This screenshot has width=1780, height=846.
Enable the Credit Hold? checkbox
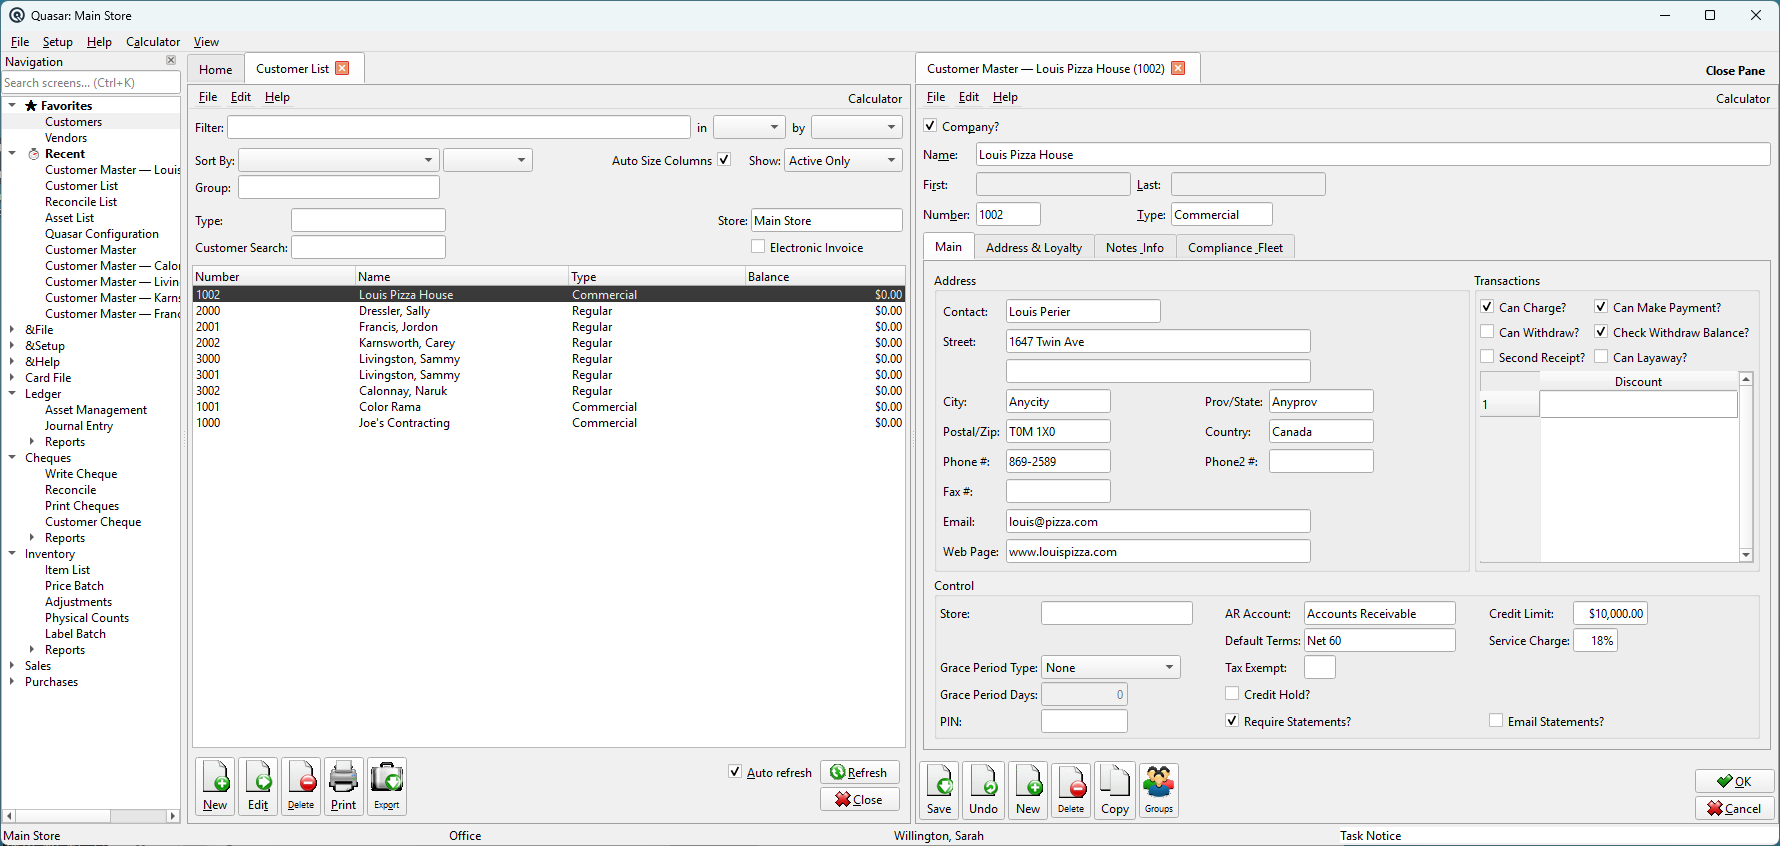[1232, 694]
